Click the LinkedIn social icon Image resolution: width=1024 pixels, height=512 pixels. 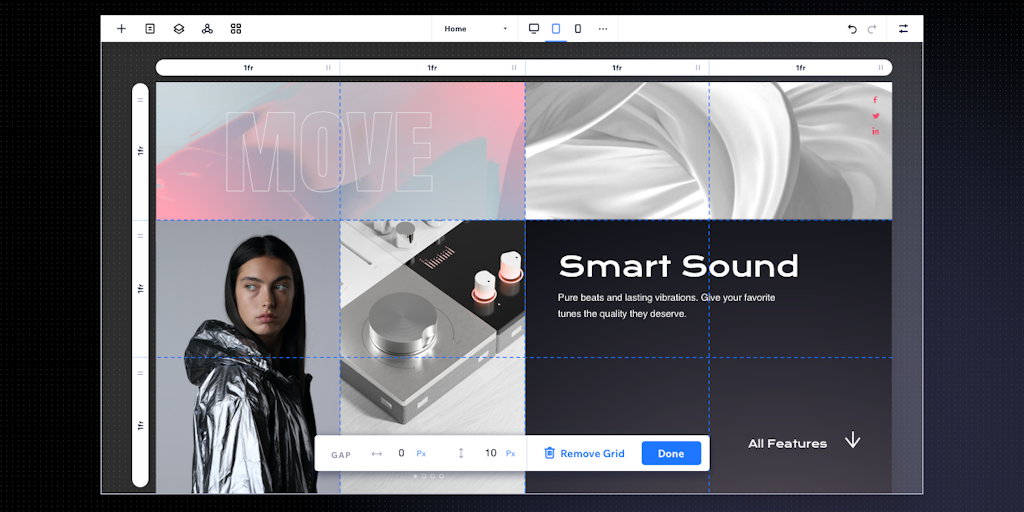pyautogui.click(x=876, y=131)
